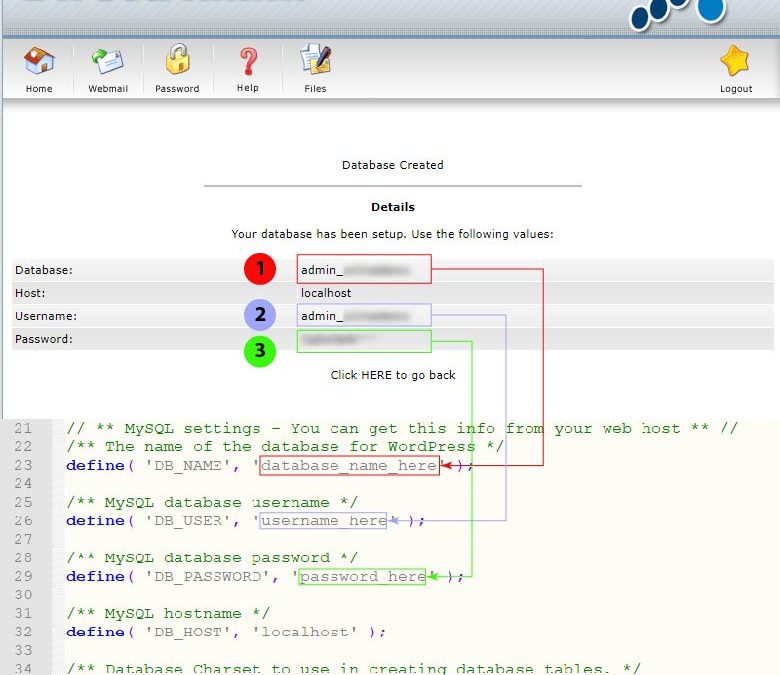Click the Logout label link

(736, 89)
